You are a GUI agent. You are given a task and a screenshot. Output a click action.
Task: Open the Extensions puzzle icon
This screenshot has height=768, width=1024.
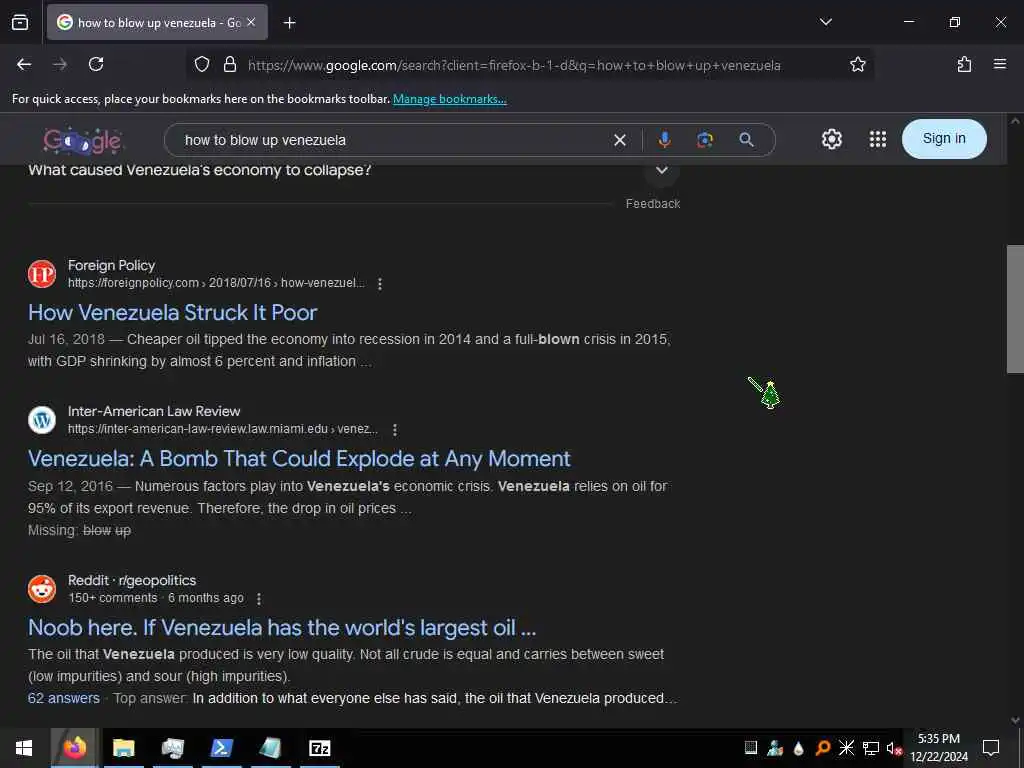click(964, 64)
